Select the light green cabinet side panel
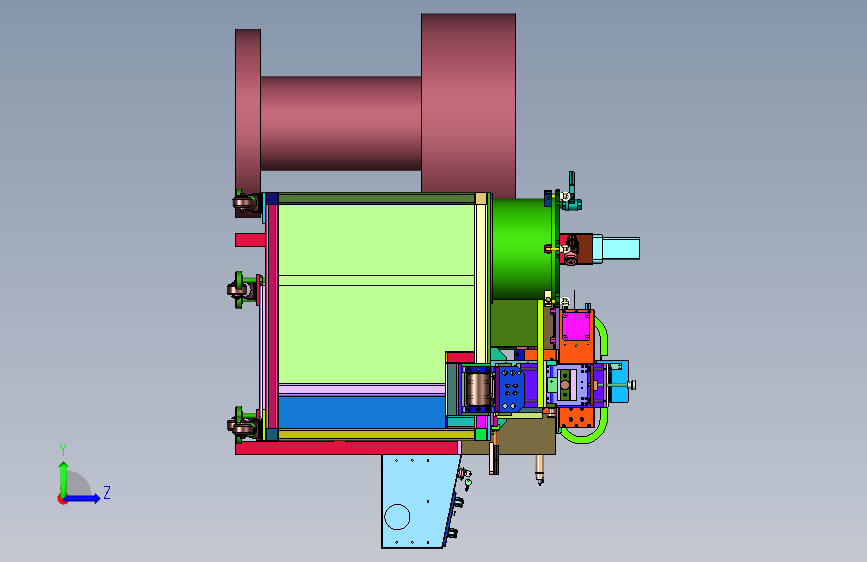Viewport: 867px width, 562px height. pos(376,293)
